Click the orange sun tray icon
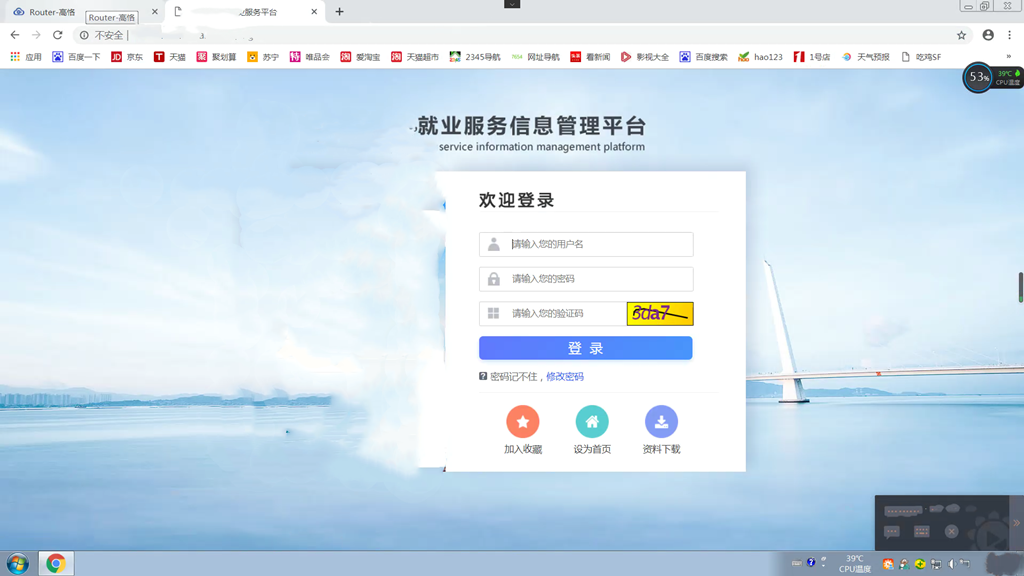Screen dimensions: 1024x576 coord(888,564)
